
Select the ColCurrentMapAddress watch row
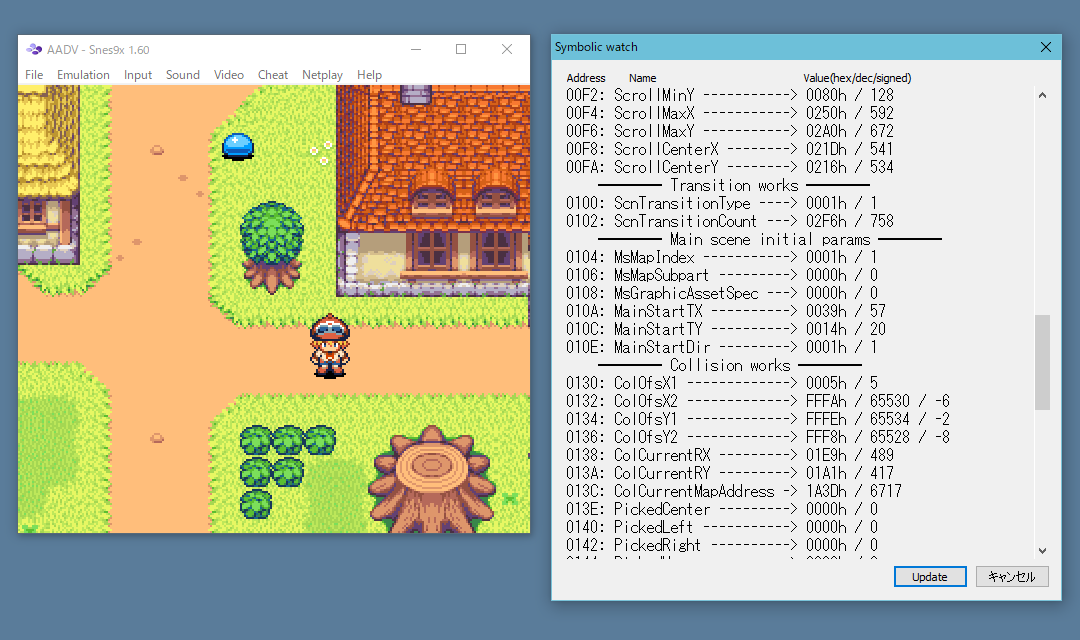(x=734, y=491)
